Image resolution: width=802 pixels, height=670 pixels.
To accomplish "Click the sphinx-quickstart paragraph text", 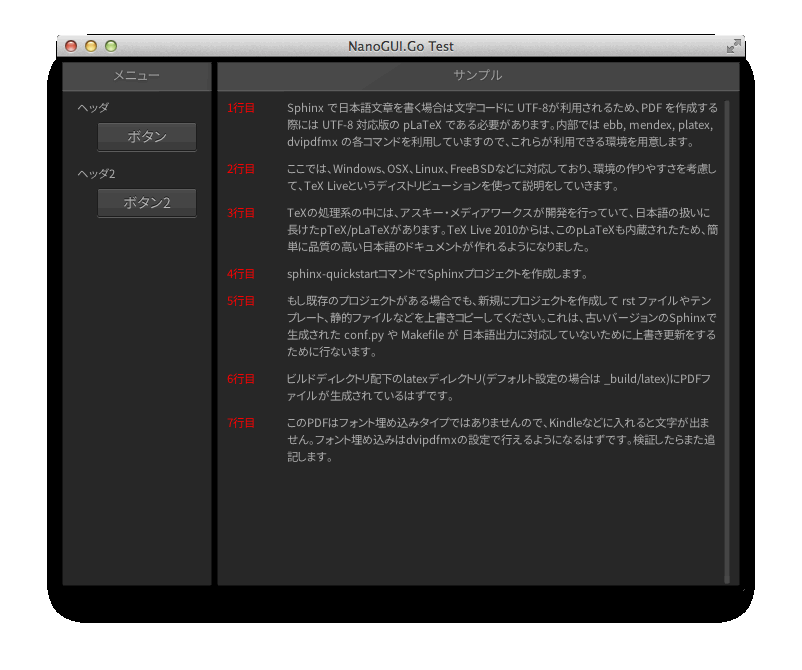I will (437, 274).
